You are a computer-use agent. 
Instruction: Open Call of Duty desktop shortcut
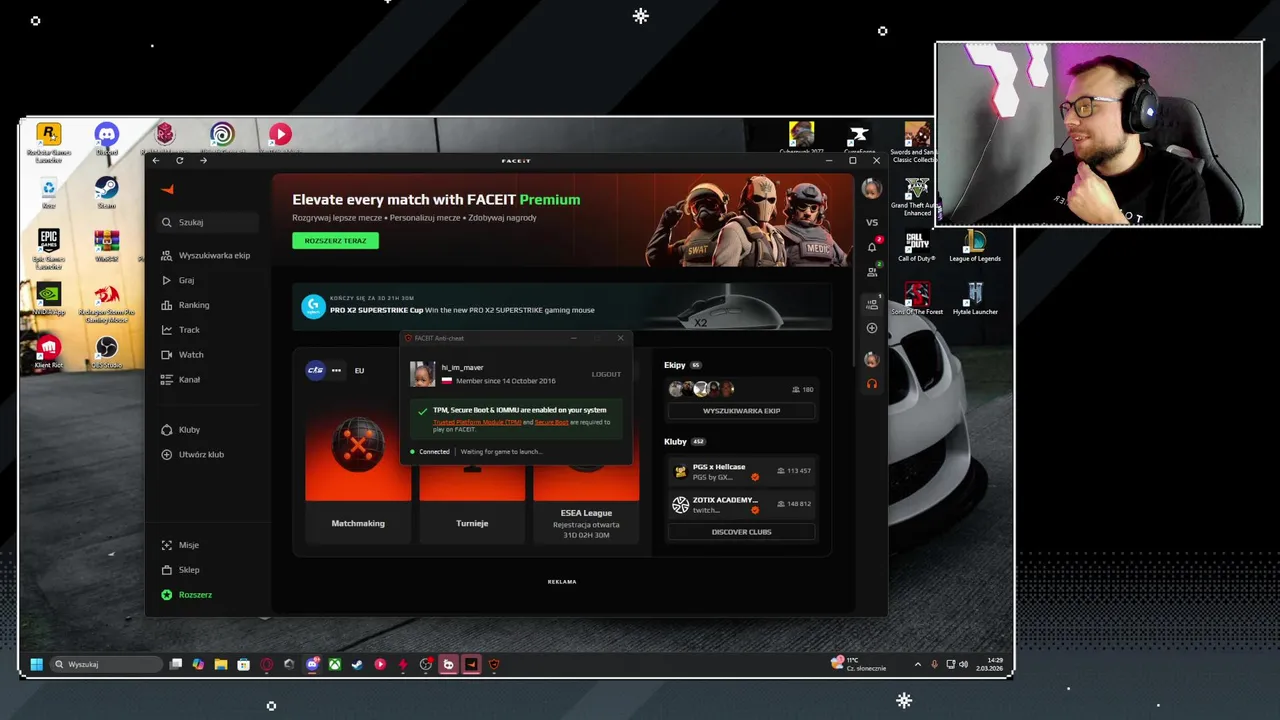point(916,246)
